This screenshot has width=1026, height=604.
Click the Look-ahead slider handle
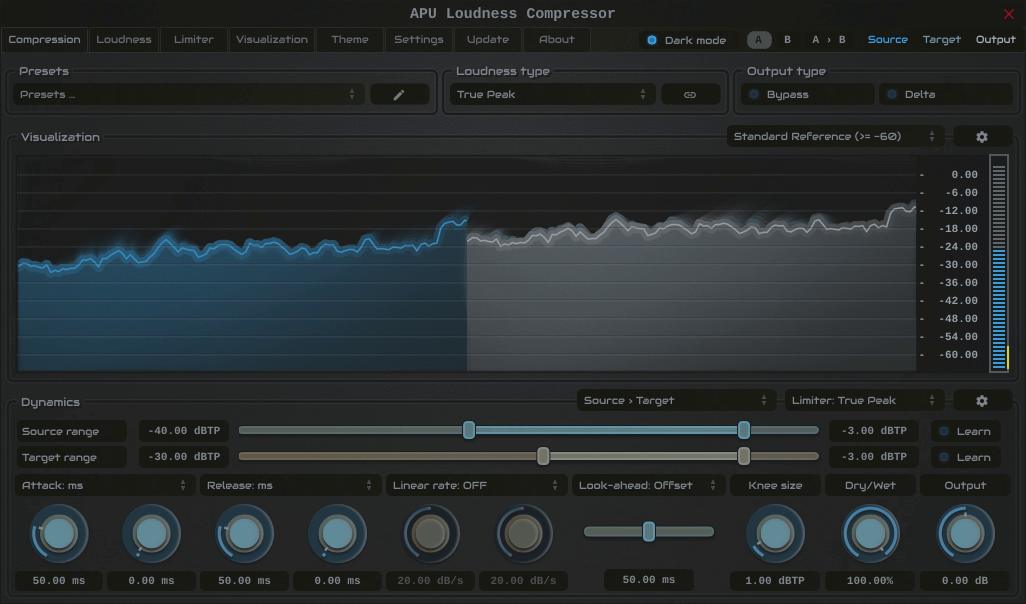tap(648, 531)
